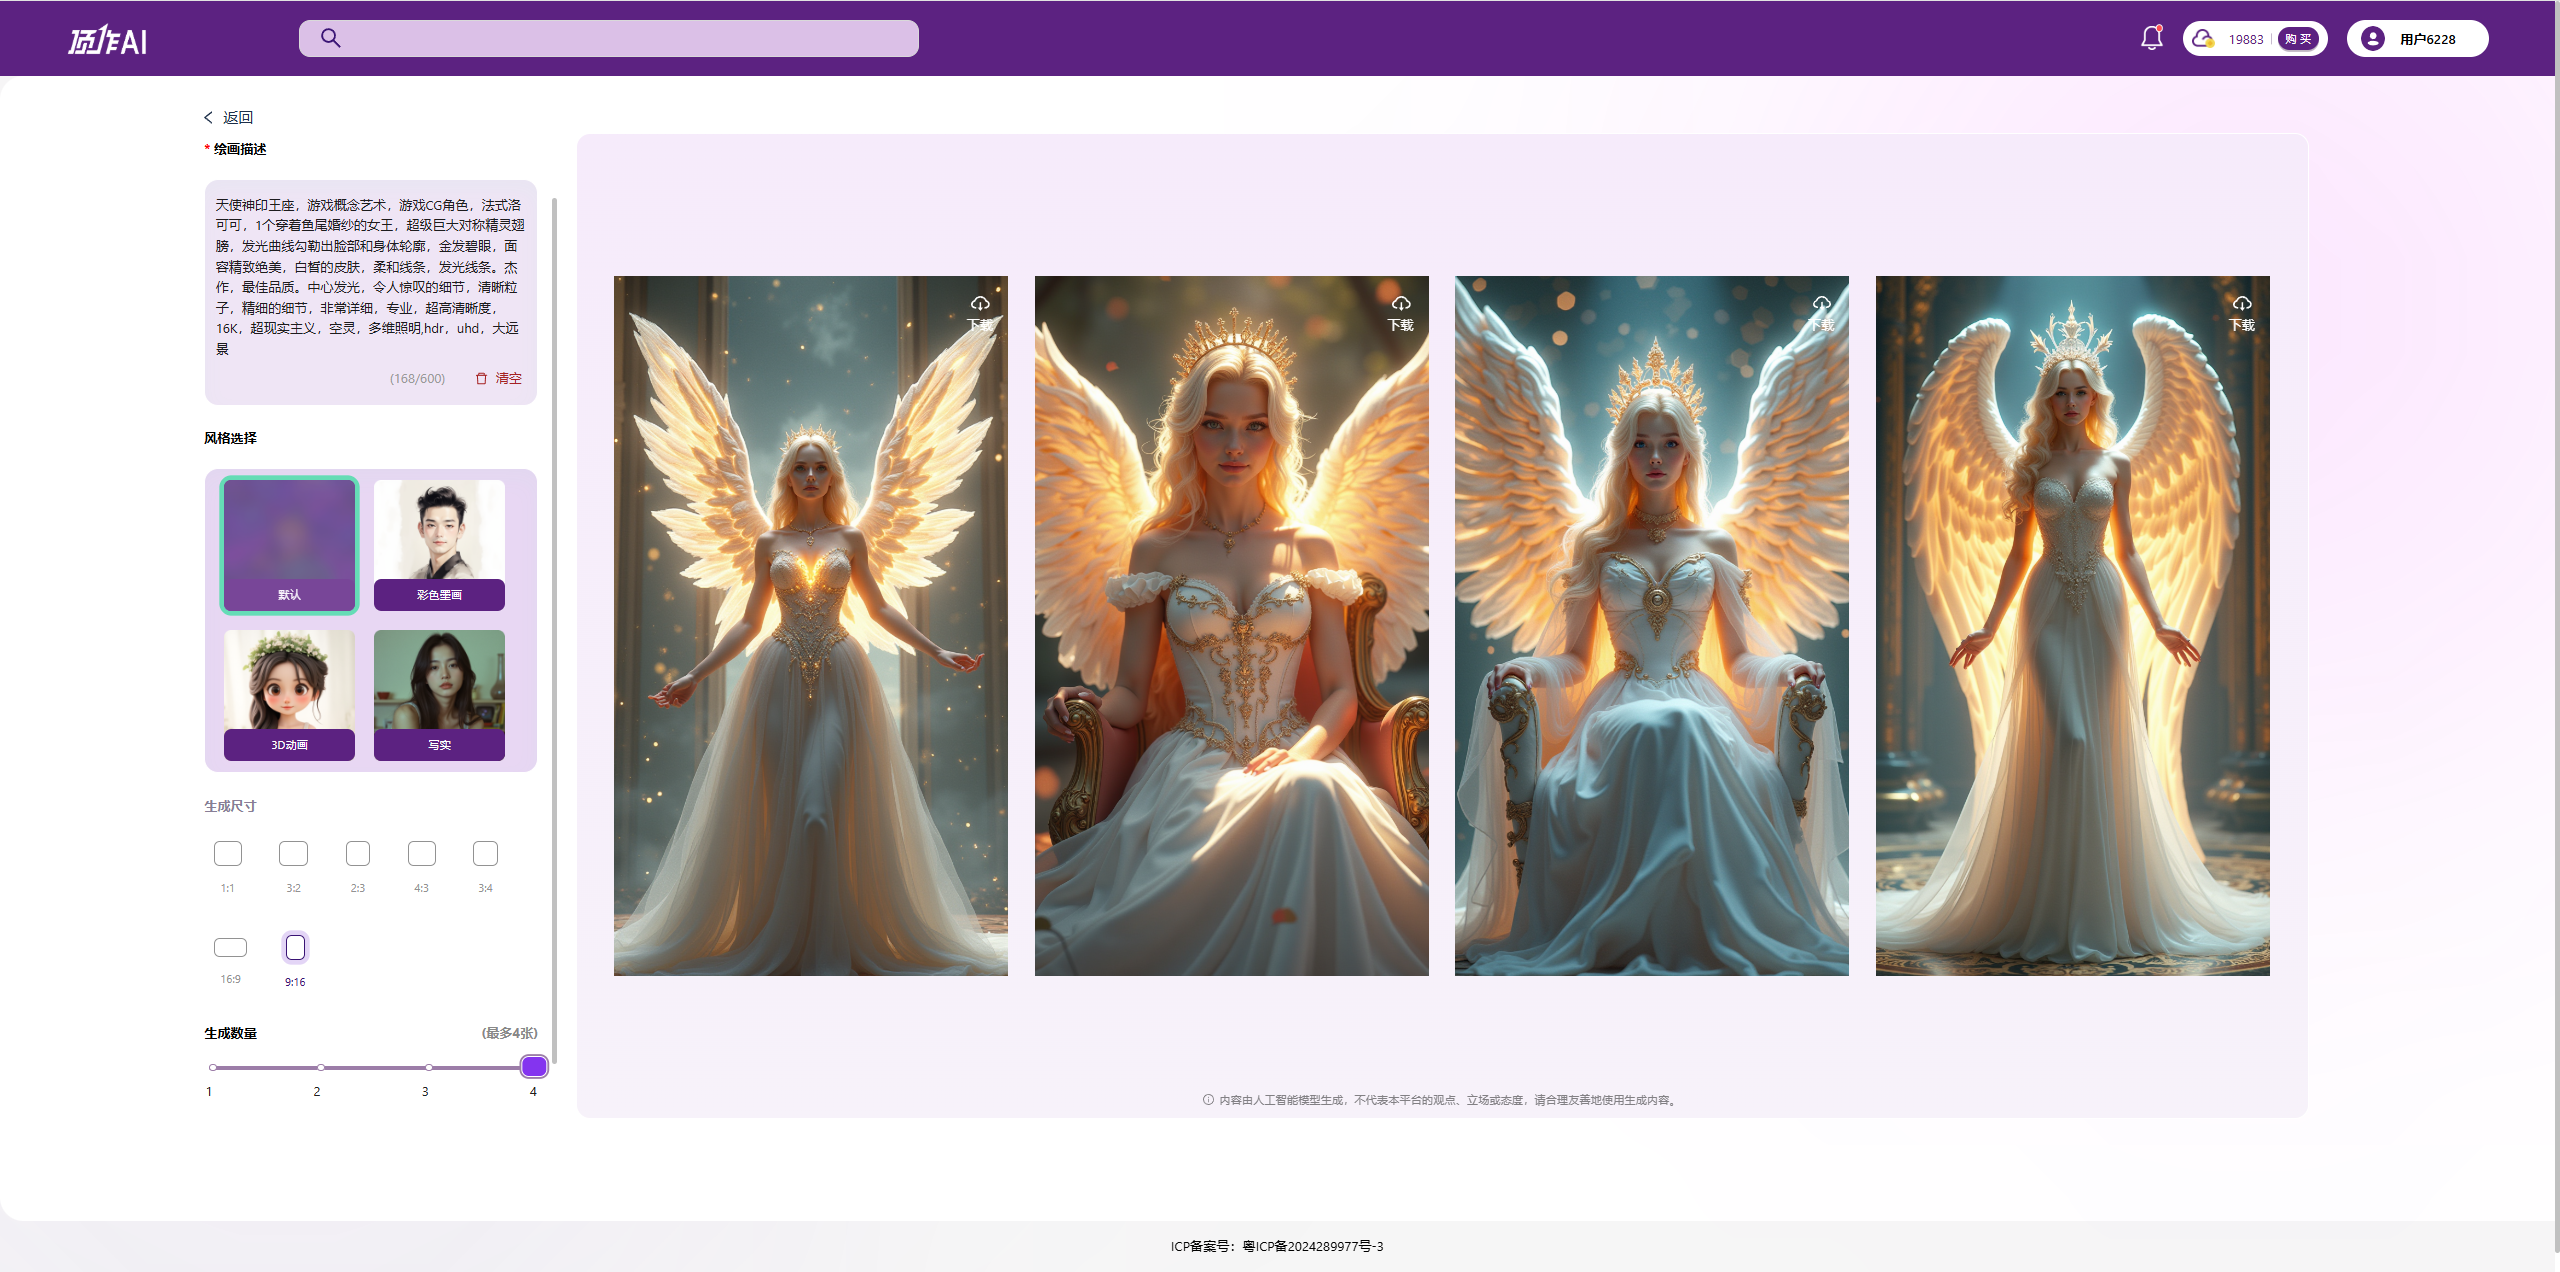Select the 2:3 size ratio
Screen dimensions: 2560x1272
358,854
